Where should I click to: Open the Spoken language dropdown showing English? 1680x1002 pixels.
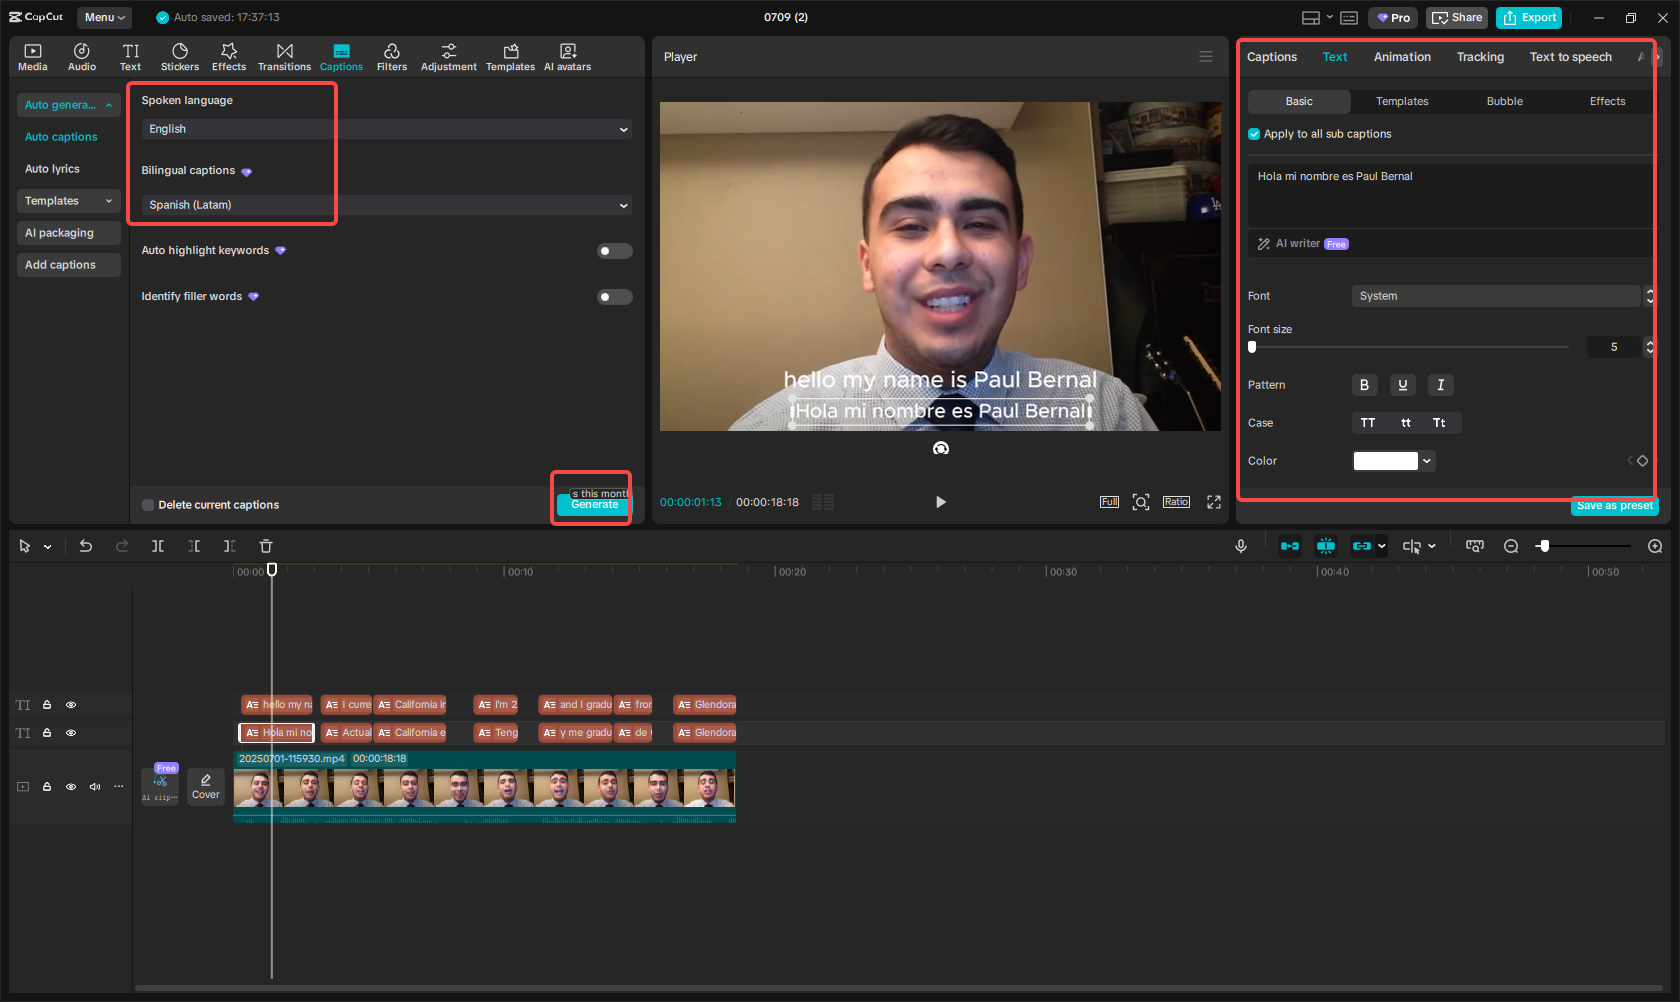(x=384, y=129)
